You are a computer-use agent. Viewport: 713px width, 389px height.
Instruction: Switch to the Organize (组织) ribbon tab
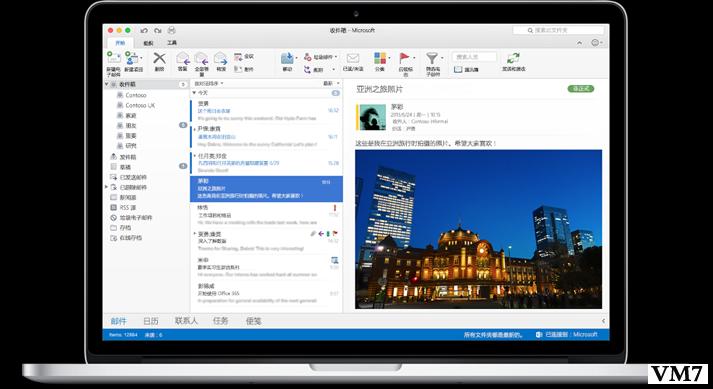(x=148, y=43)
